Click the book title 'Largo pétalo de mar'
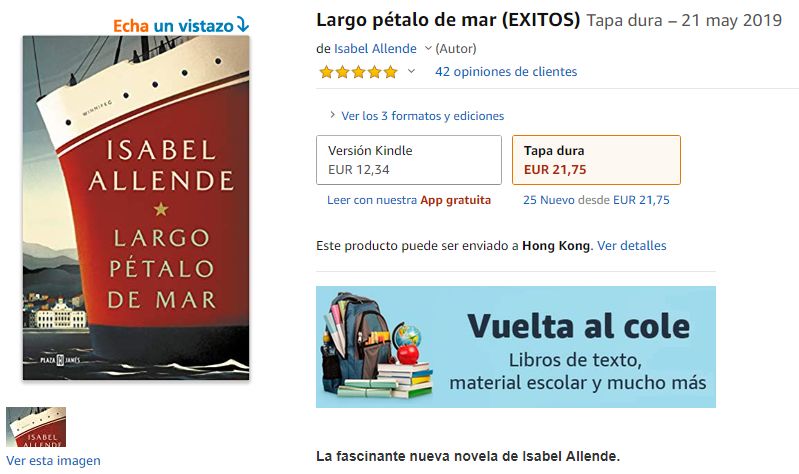The width and height of the screenshot is (799, 474). coord(406,20)
